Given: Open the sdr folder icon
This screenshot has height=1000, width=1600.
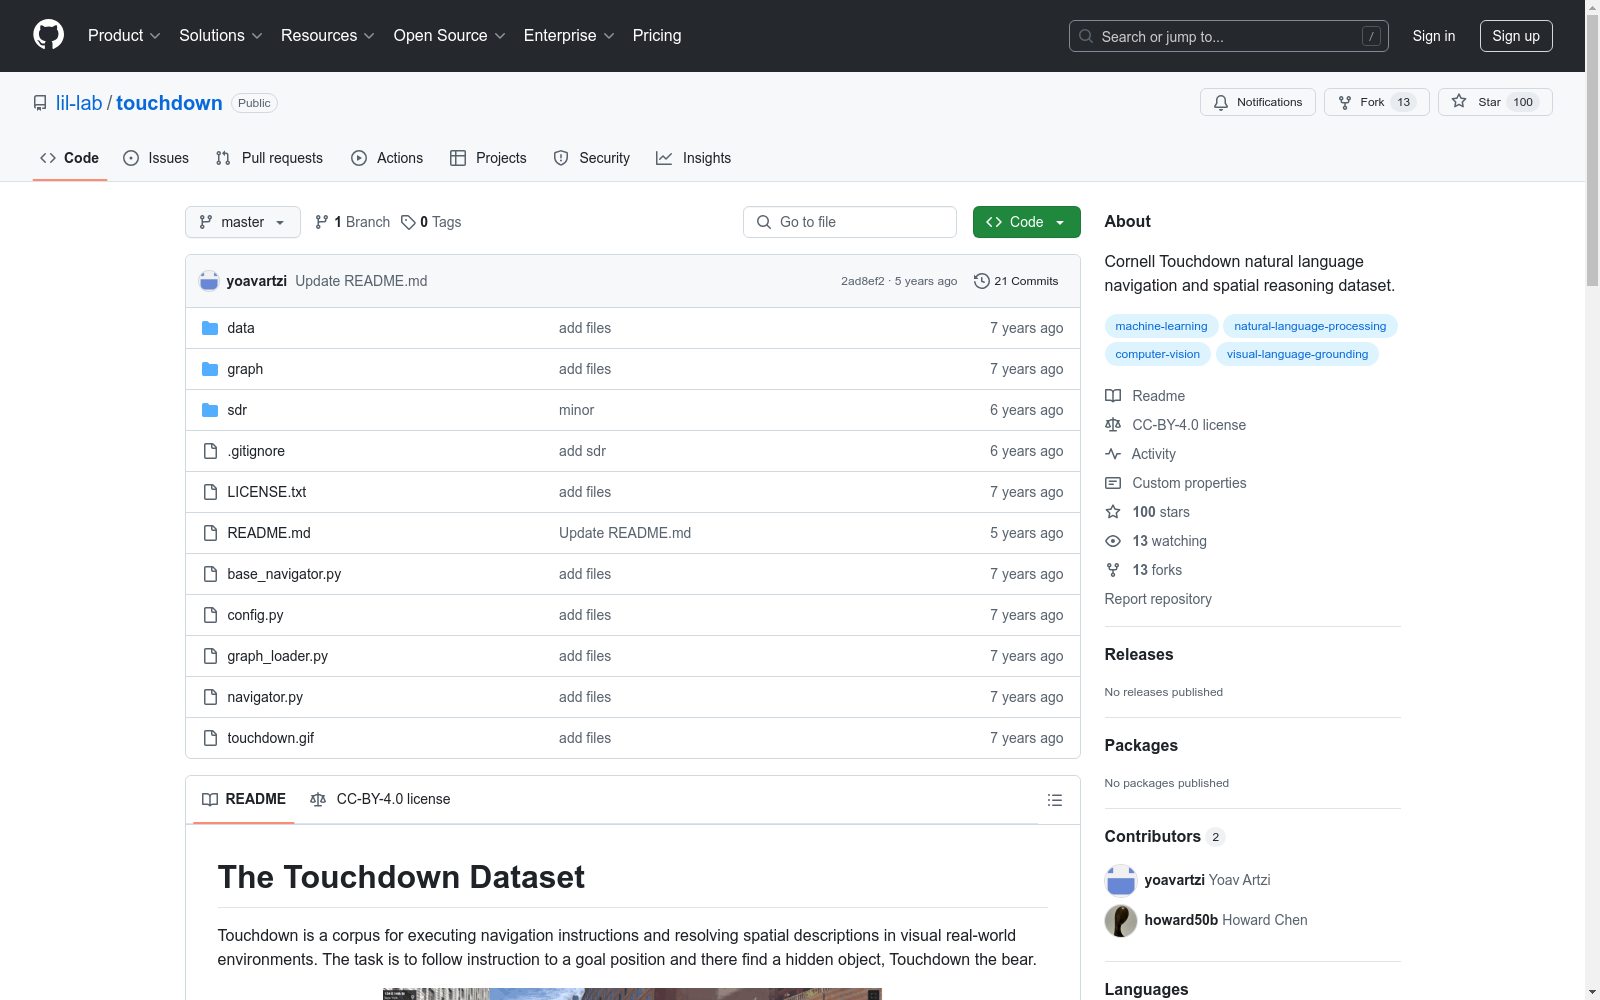Looking at the screenshot, I should pos(210,410).
